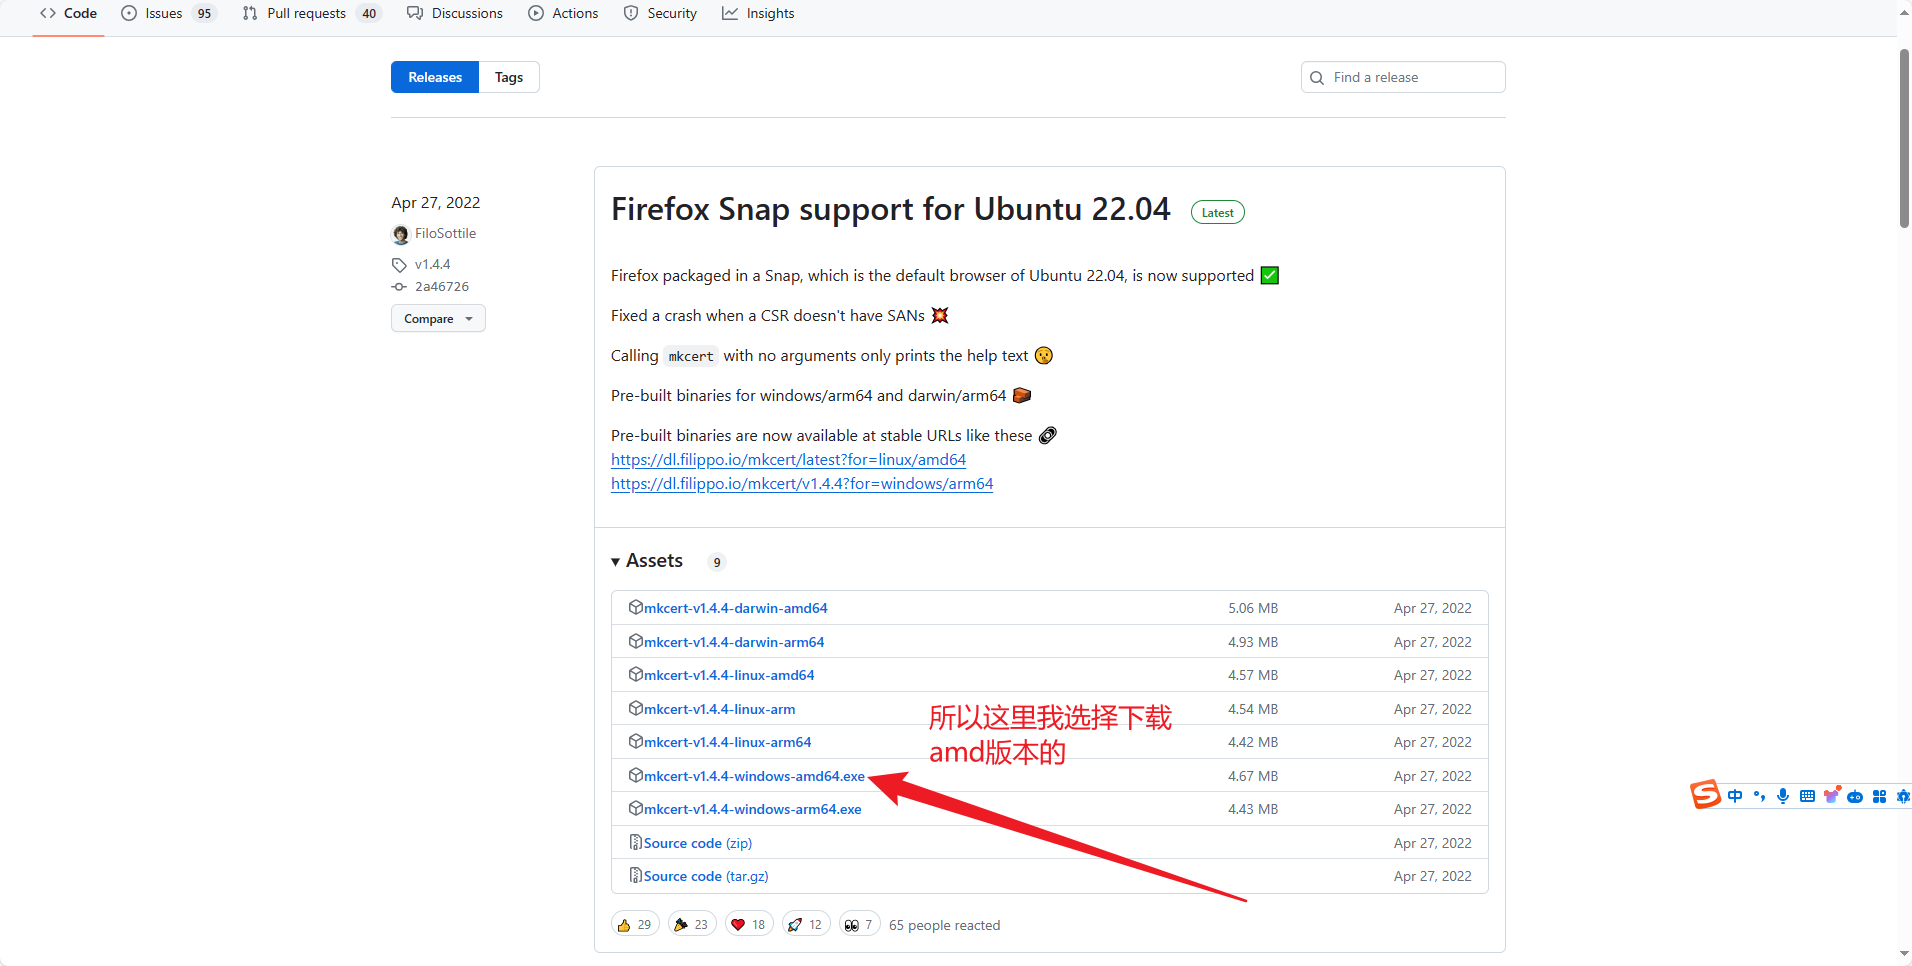The image size is (1912, 966).
Task: Click FiloSottile's avatar image
Action: [x=400, y=234]
